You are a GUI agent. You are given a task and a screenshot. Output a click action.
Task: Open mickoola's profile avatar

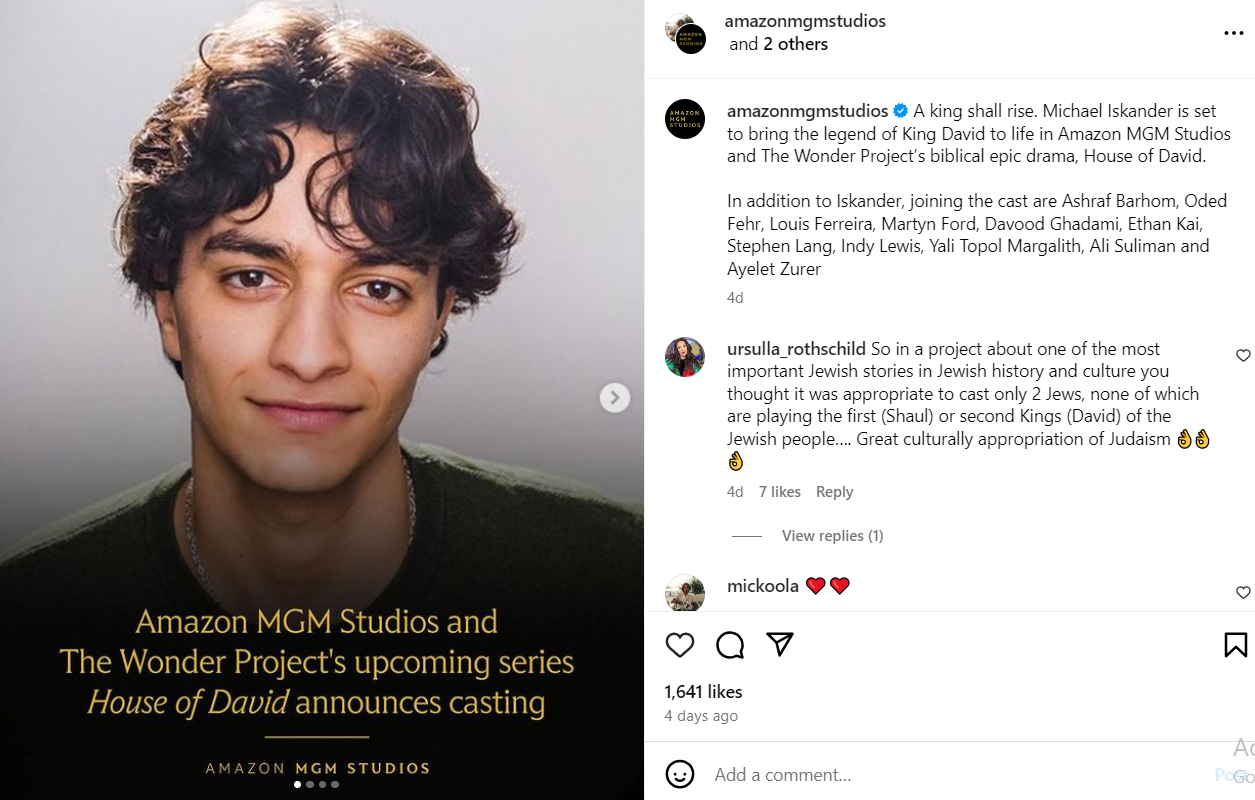coord(685,592)
